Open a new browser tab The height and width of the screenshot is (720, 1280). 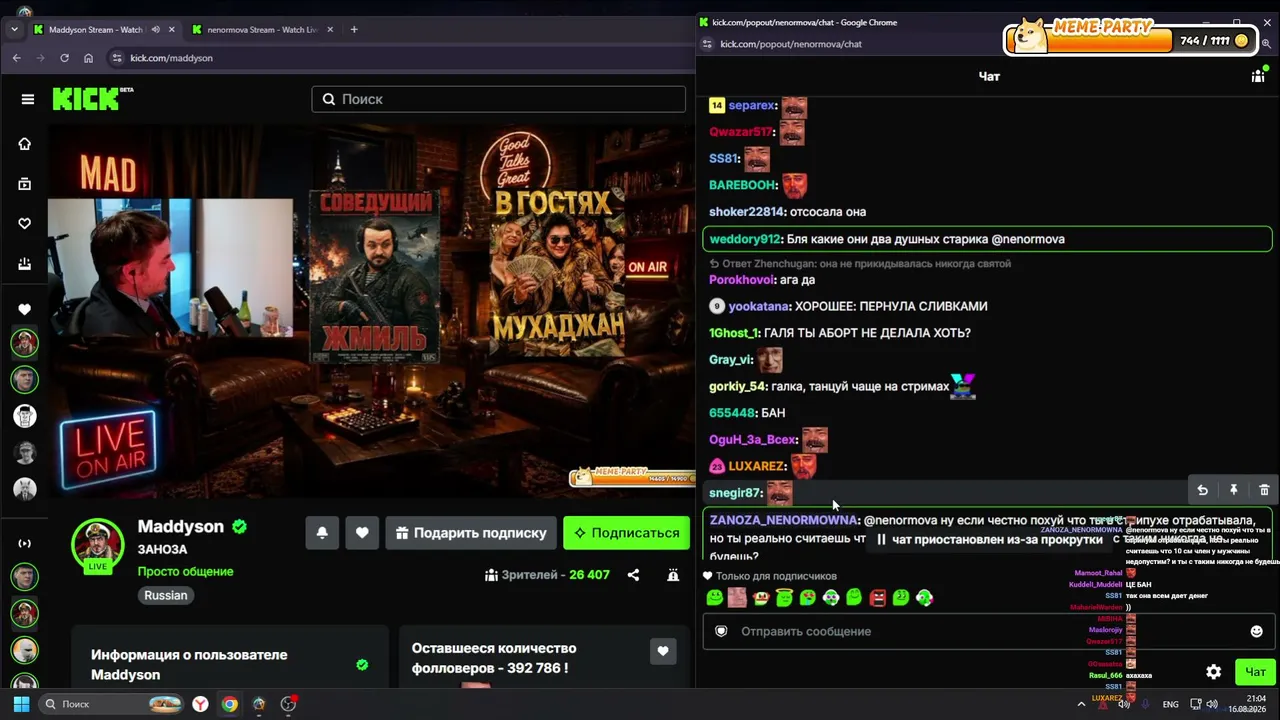tap(354, 30)
